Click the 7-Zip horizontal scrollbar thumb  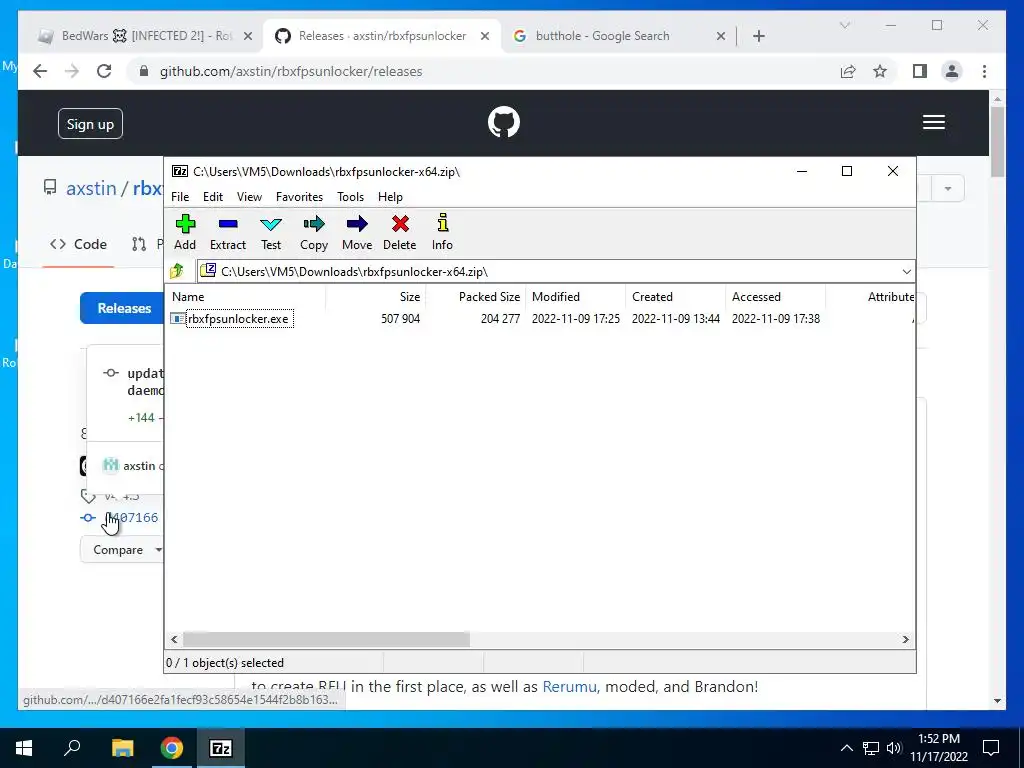[x=326, y=639]
